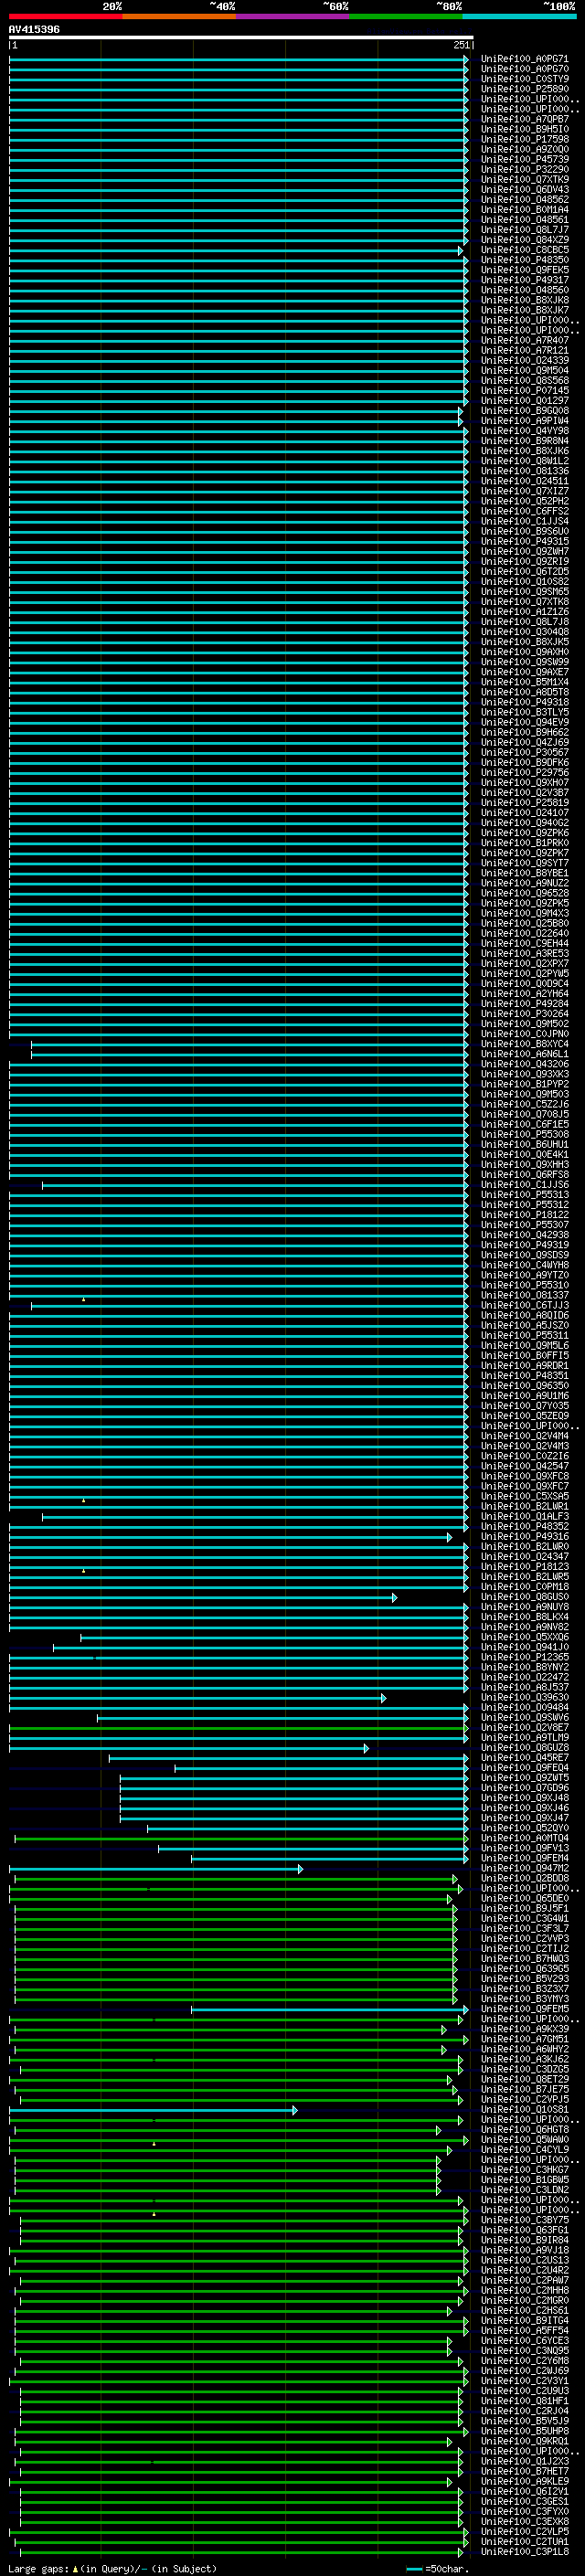Select hit label UniRef100_O81337
Image resolution: width=585 pixels, height=2576 pixels.
(524, 1295)
